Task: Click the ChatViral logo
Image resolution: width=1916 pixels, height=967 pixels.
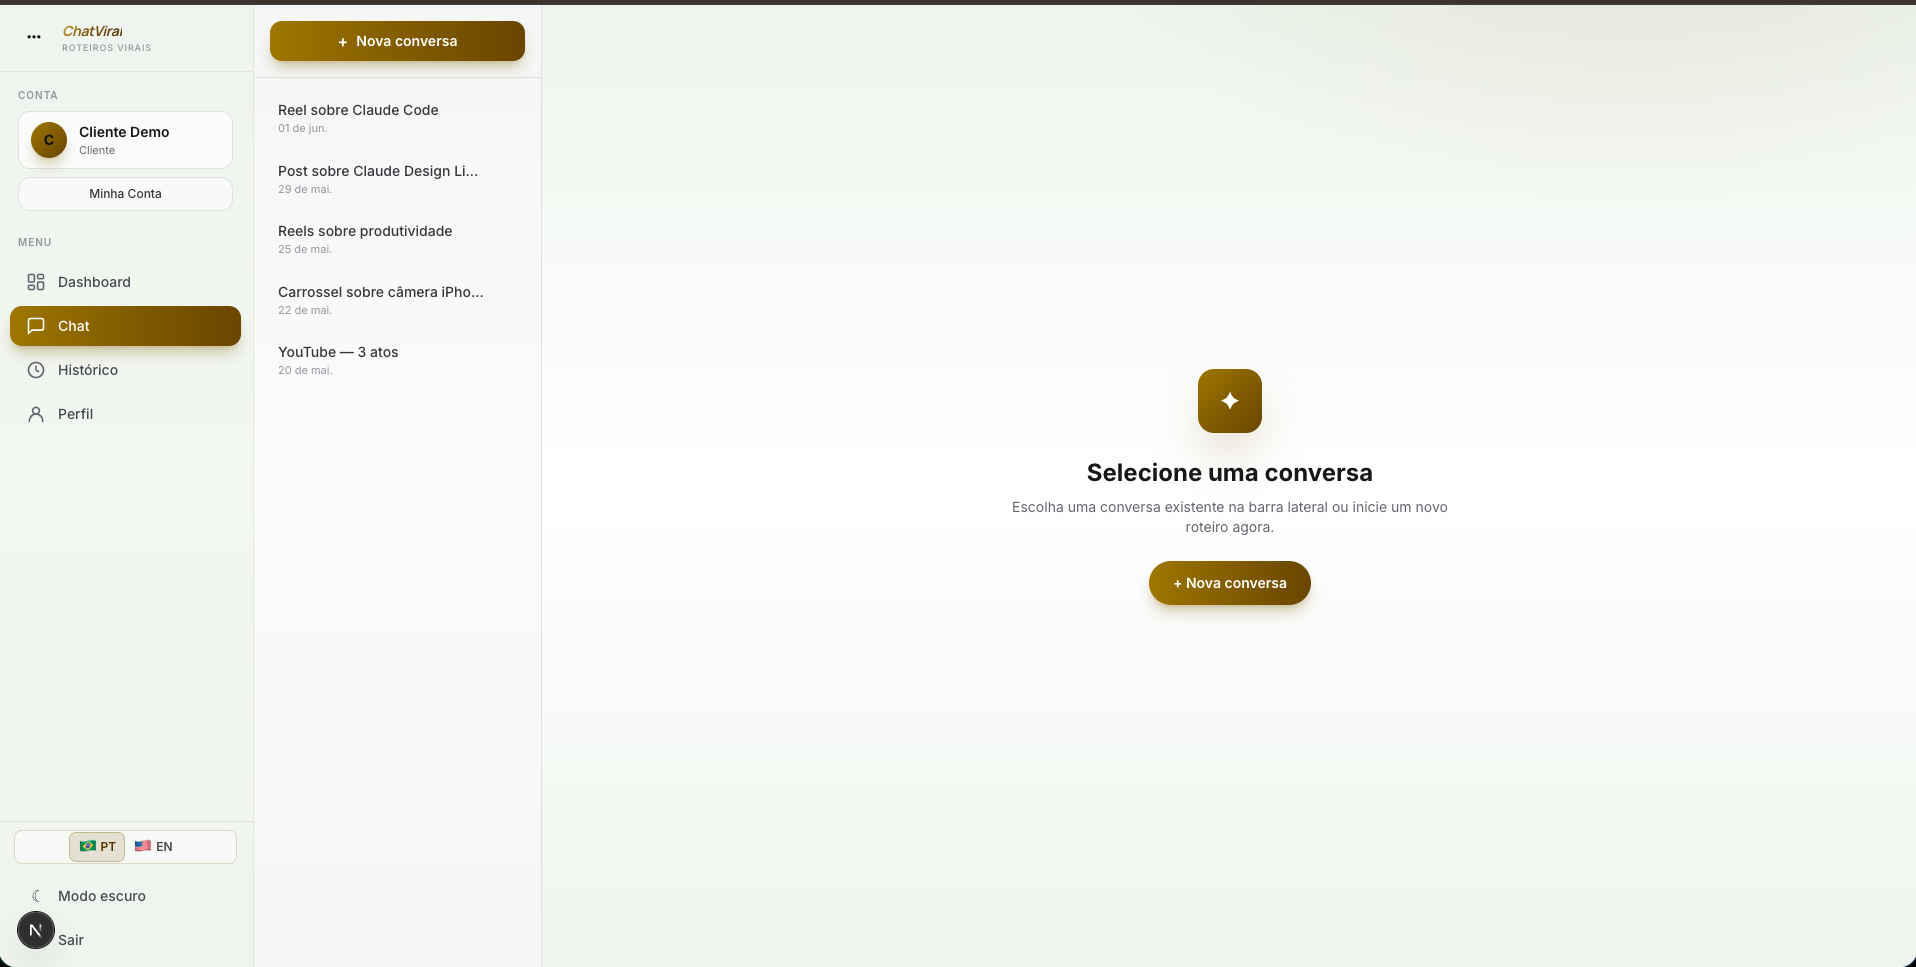Action: coord(92,31)
